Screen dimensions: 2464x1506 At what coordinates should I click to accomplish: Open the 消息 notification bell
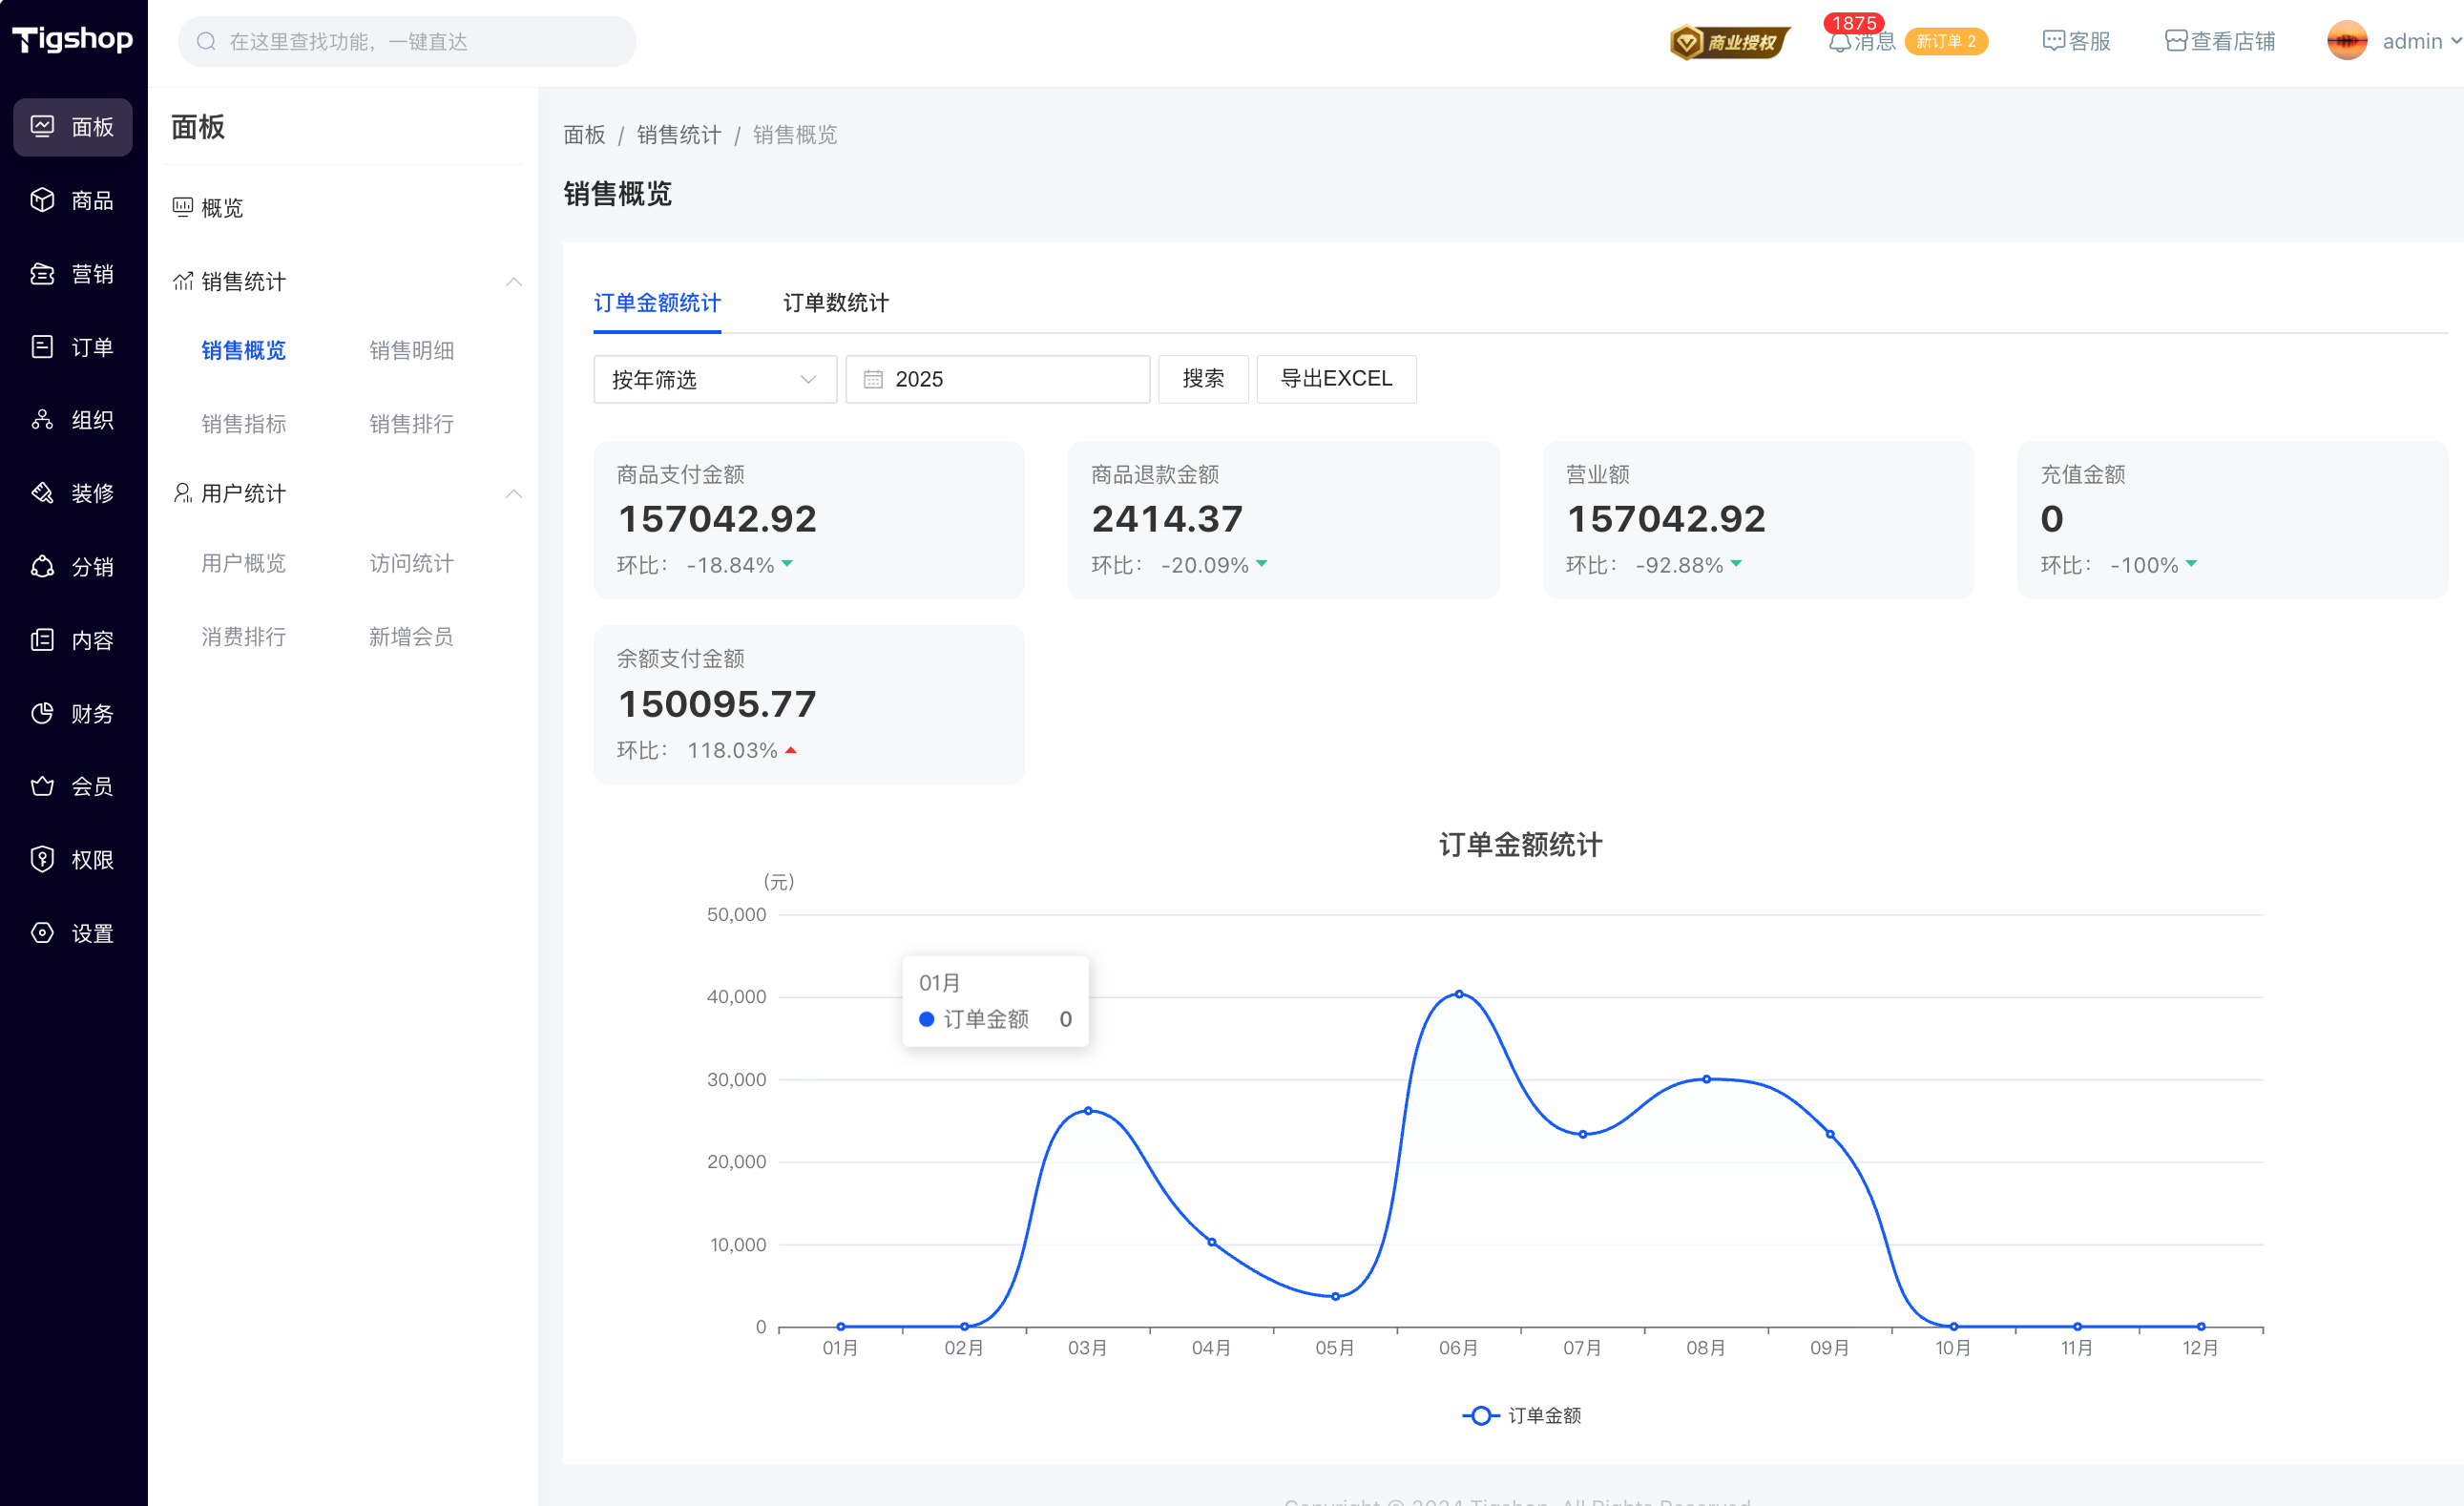[x=1839, y=42]
